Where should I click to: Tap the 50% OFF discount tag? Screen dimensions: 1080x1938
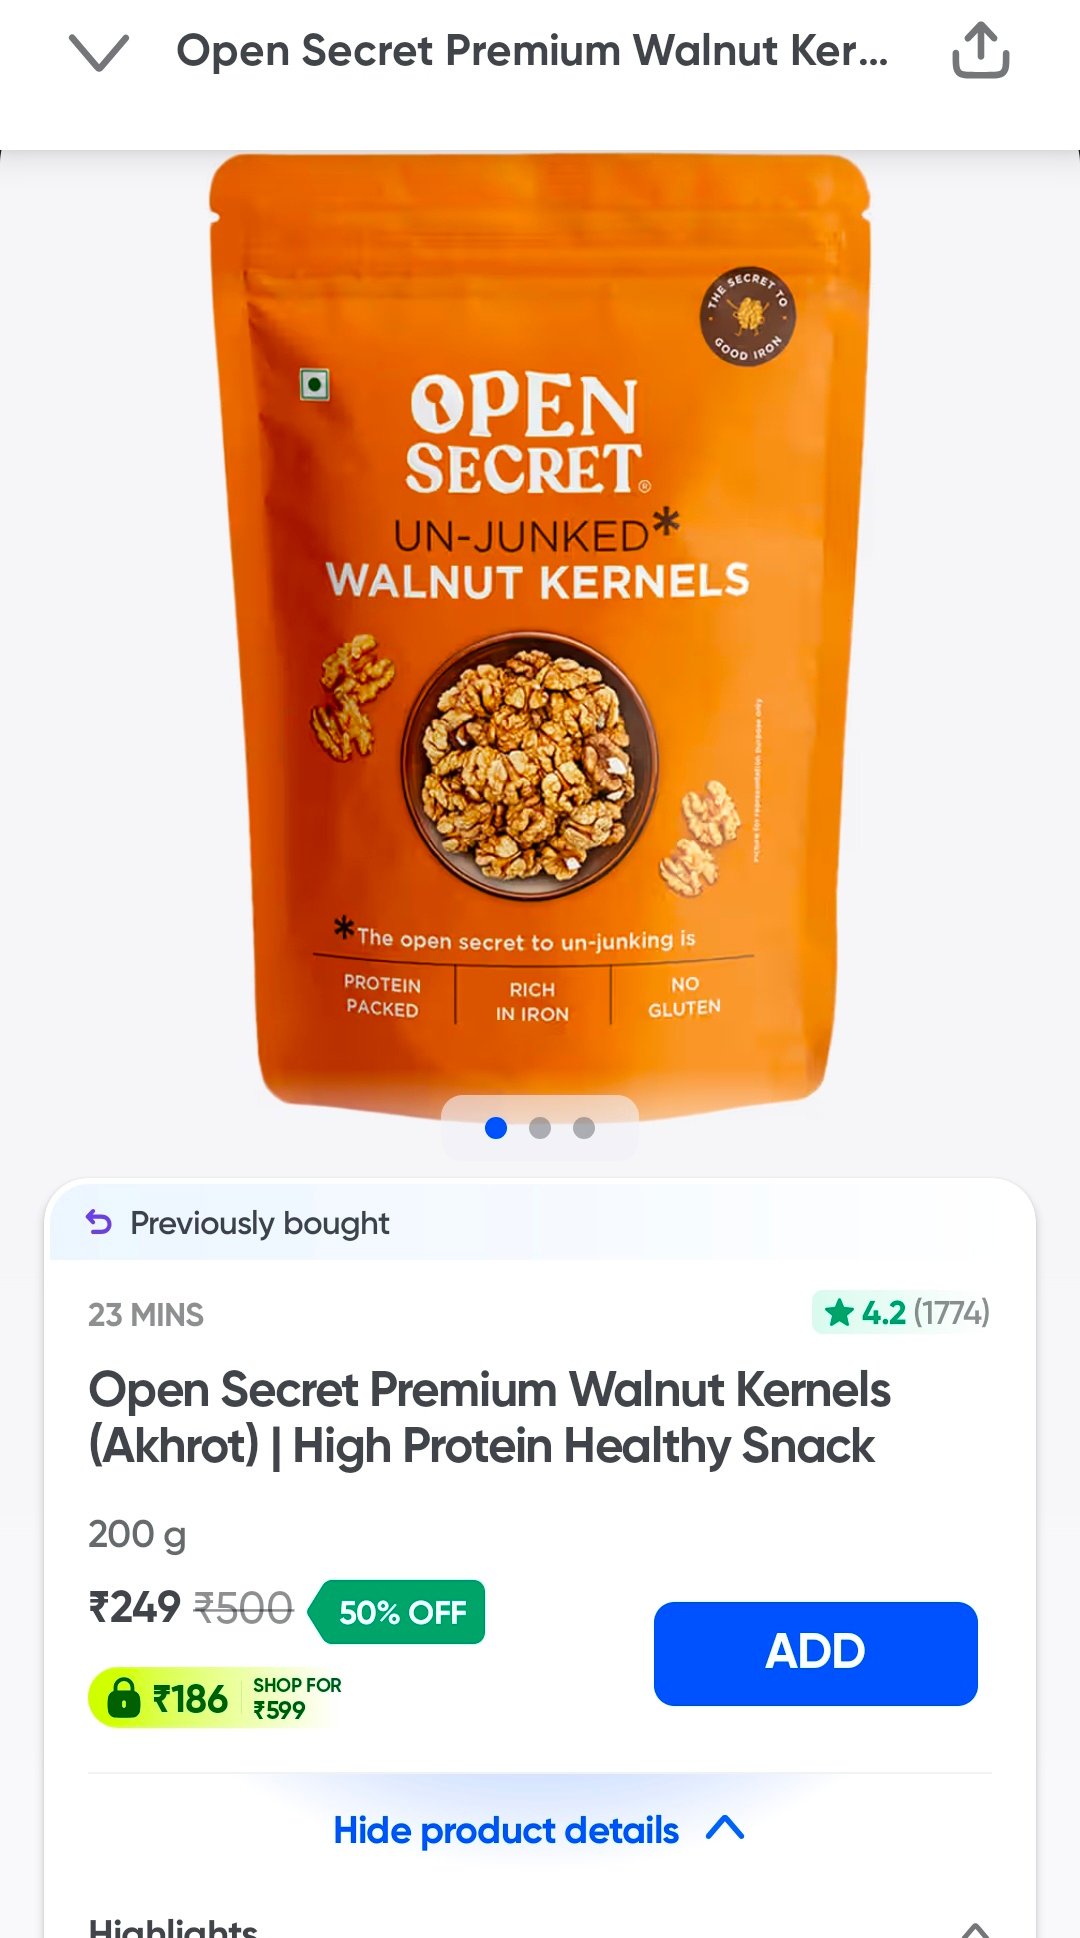pyautogui.click(x=397, y=1612)
